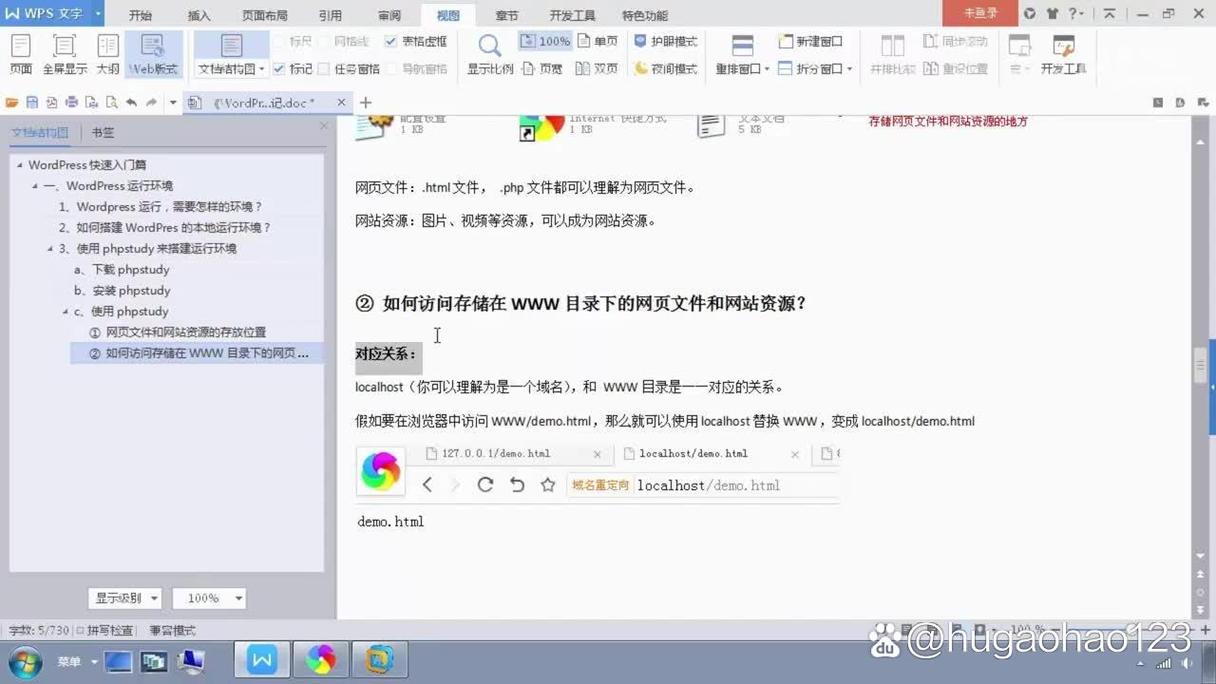Toggle 网格线 gridlines checkbox
1216x684 pixels.
coord(324,41)
